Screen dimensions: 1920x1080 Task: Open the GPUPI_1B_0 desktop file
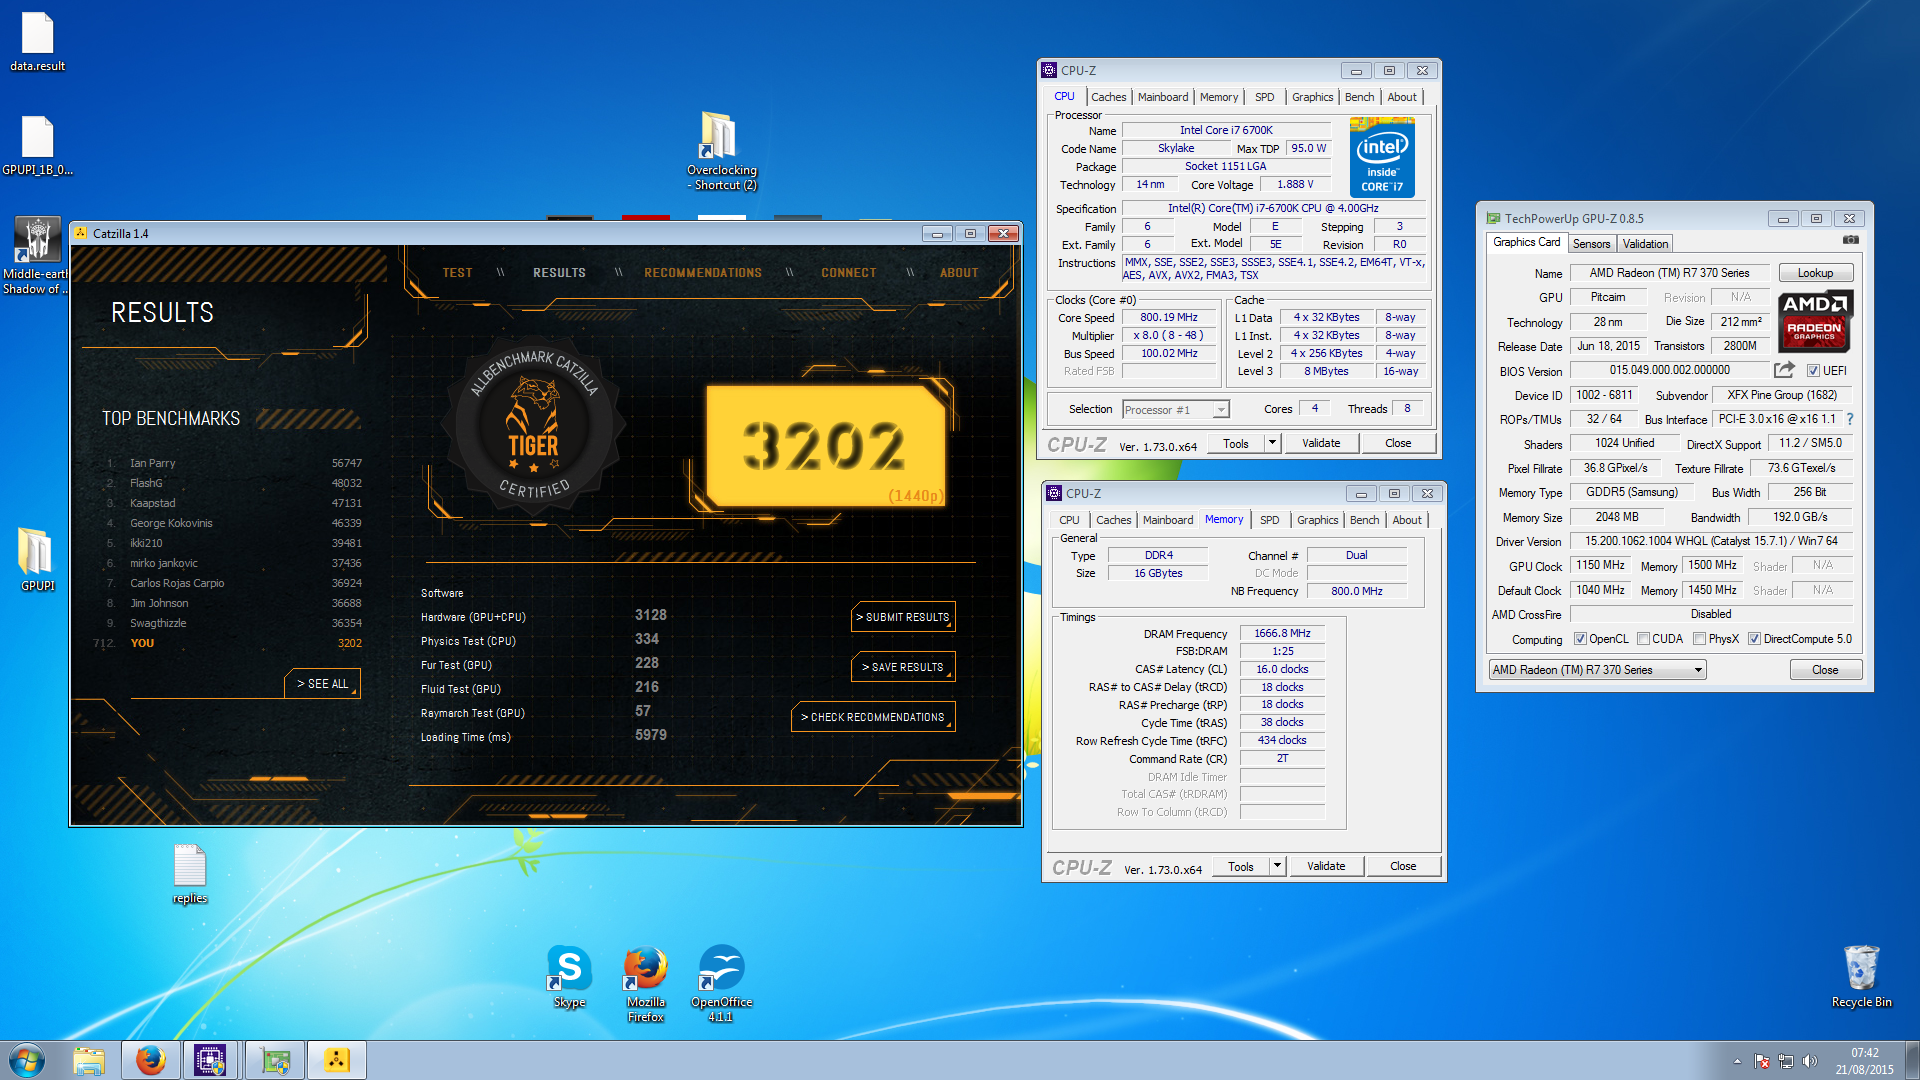click(37, 146)
